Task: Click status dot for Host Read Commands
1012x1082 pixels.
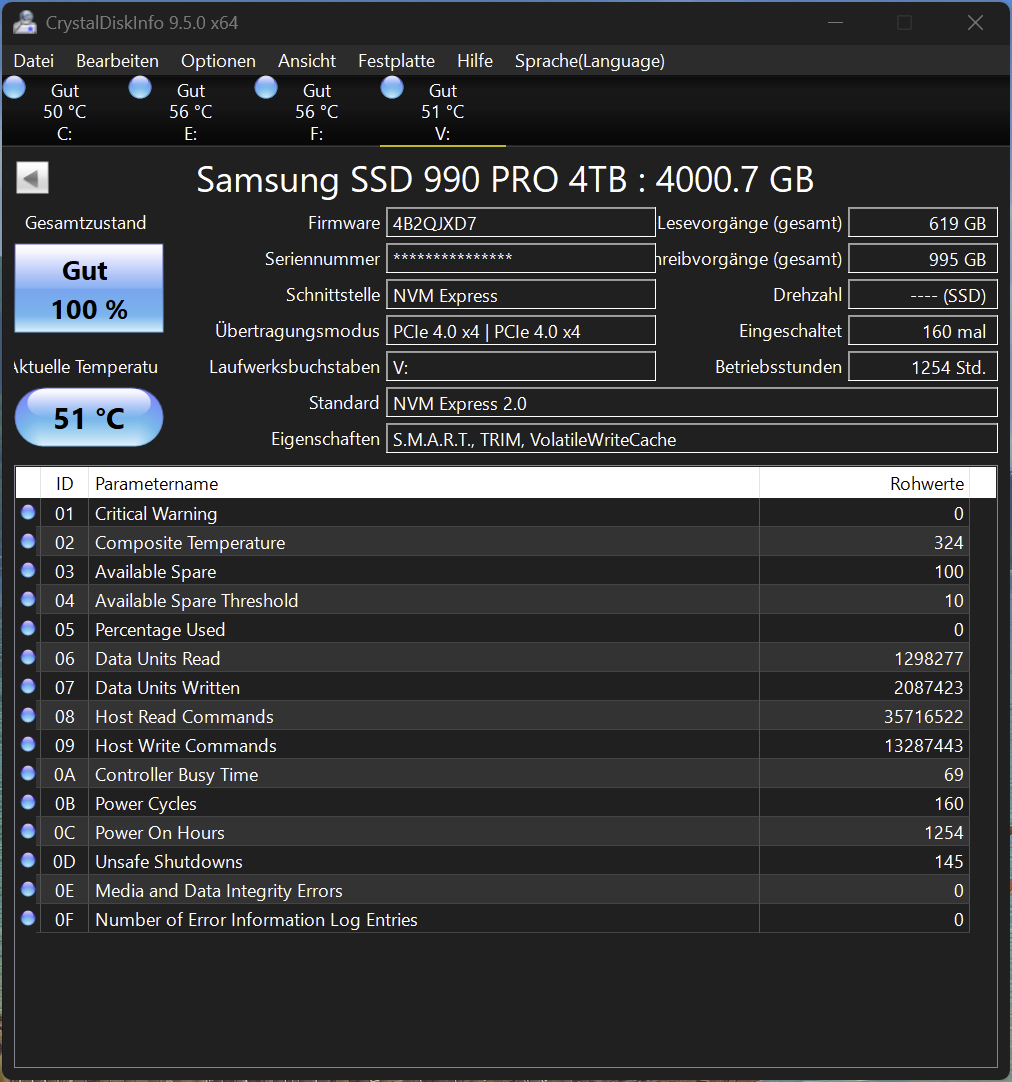Action: click(28, 715)
